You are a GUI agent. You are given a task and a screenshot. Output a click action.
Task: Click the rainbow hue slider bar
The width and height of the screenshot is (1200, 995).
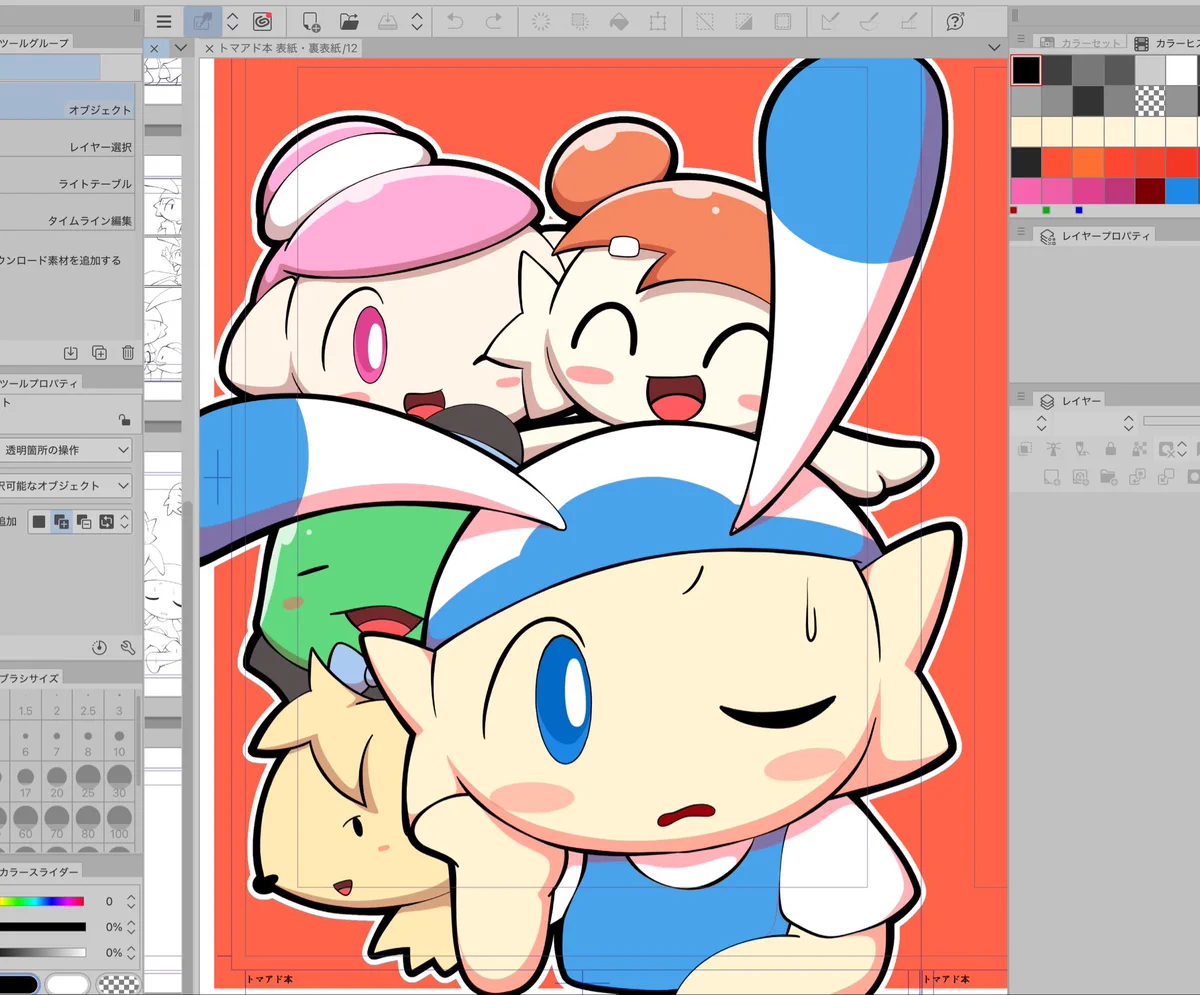tap(42, 901)
